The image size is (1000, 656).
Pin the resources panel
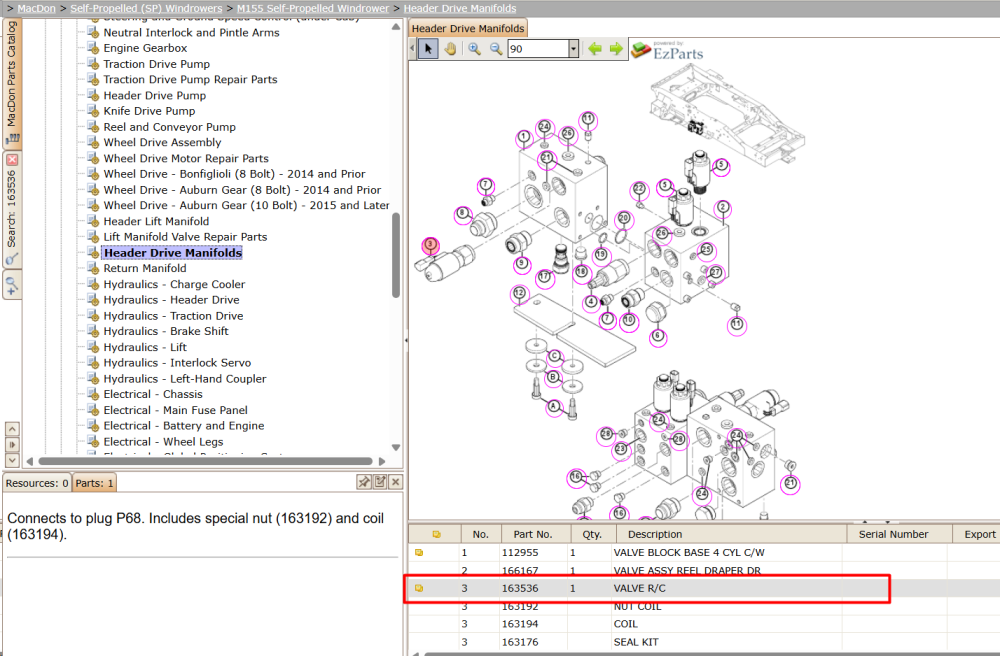pyautogui.click(x=364, y=482)
